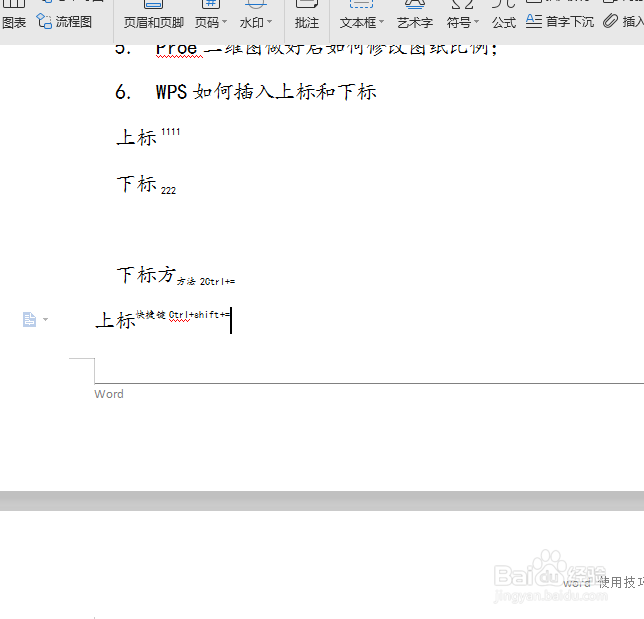Insert a 公式 formula
Image resolution: width=644 pixels, height=619 pixels.
[504, 15]
